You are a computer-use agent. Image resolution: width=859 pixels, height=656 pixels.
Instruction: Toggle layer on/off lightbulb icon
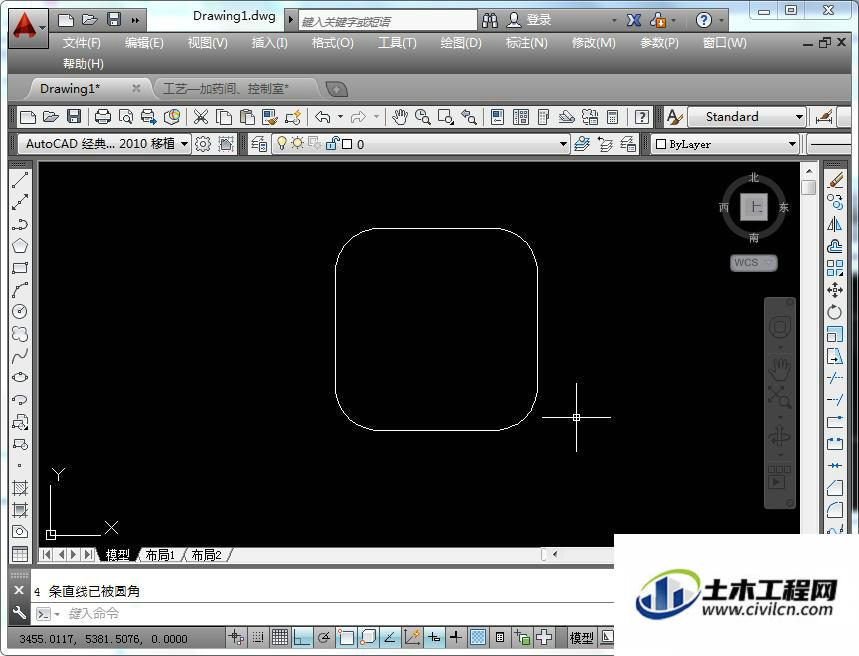click(x=282, y=144)
